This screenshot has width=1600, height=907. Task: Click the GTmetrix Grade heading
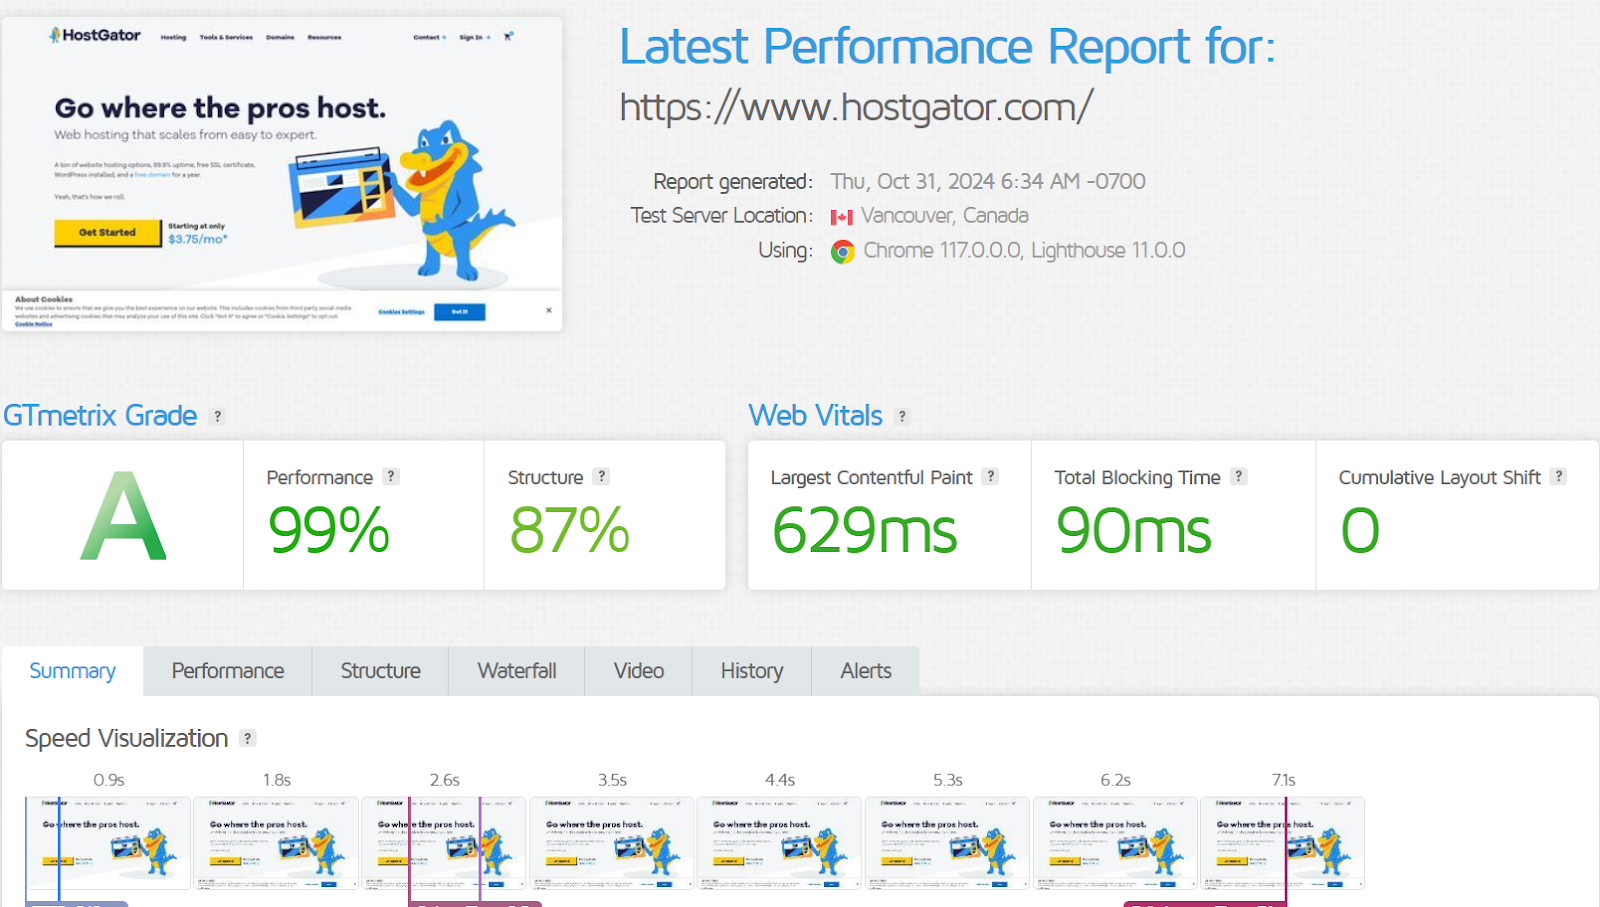click(100, 416)
